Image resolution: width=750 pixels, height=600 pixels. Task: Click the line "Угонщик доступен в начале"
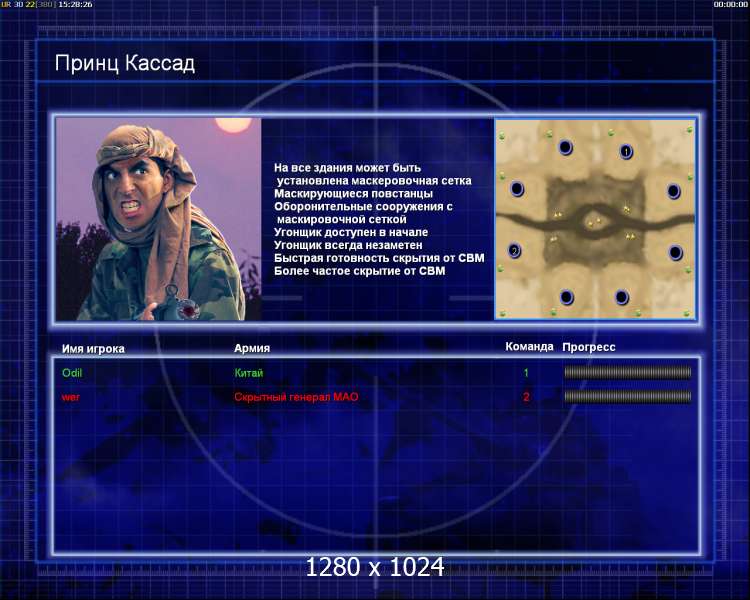(x=351, y=233)
